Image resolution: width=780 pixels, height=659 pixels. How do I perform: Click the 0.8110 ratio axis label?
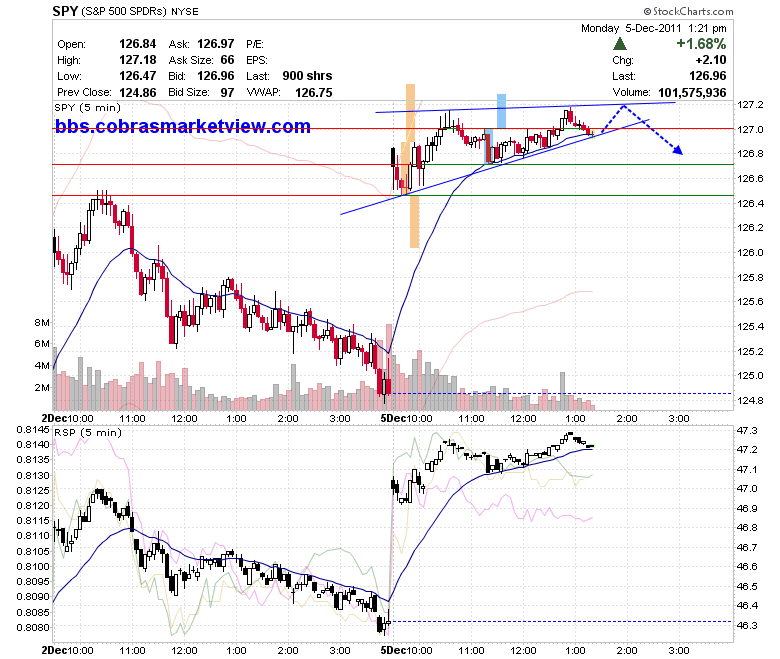tap(33, 536)
